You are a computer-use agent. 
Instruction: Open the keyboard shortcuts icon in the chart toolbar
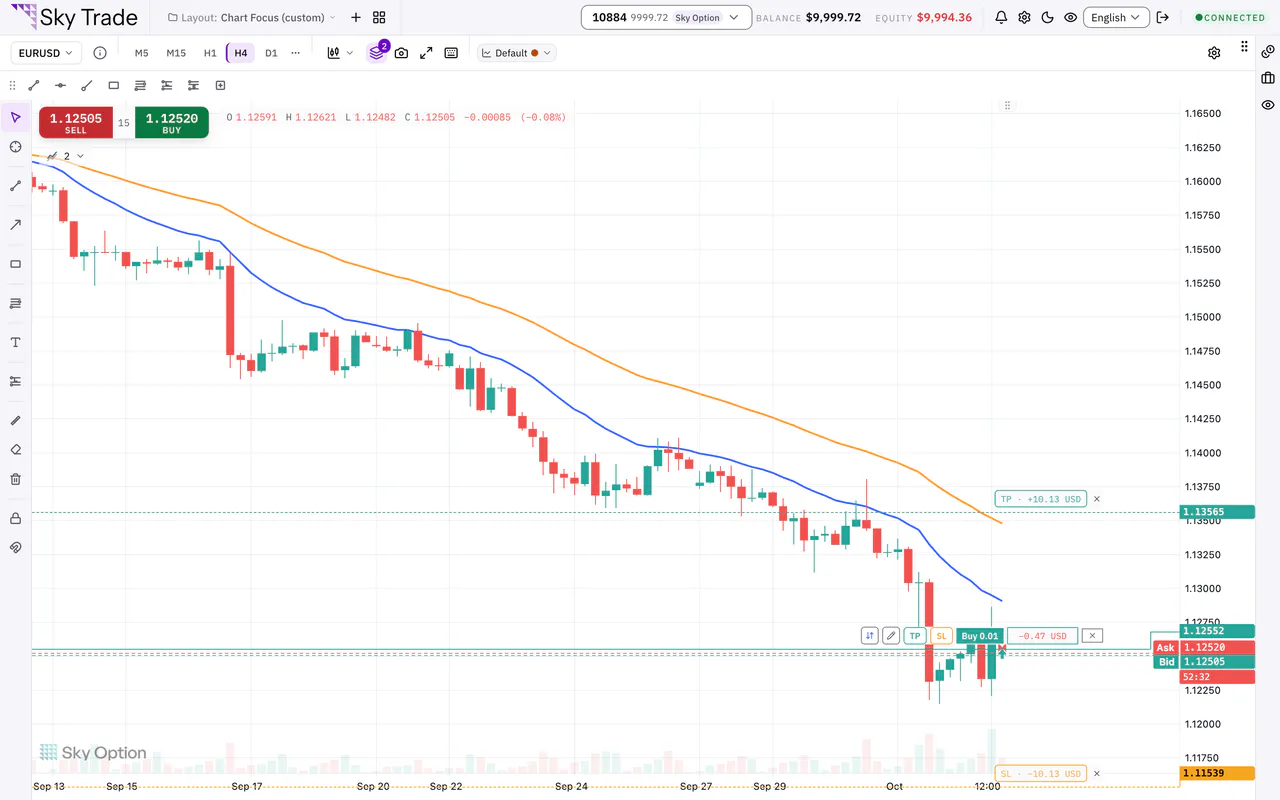coord(451,53)
